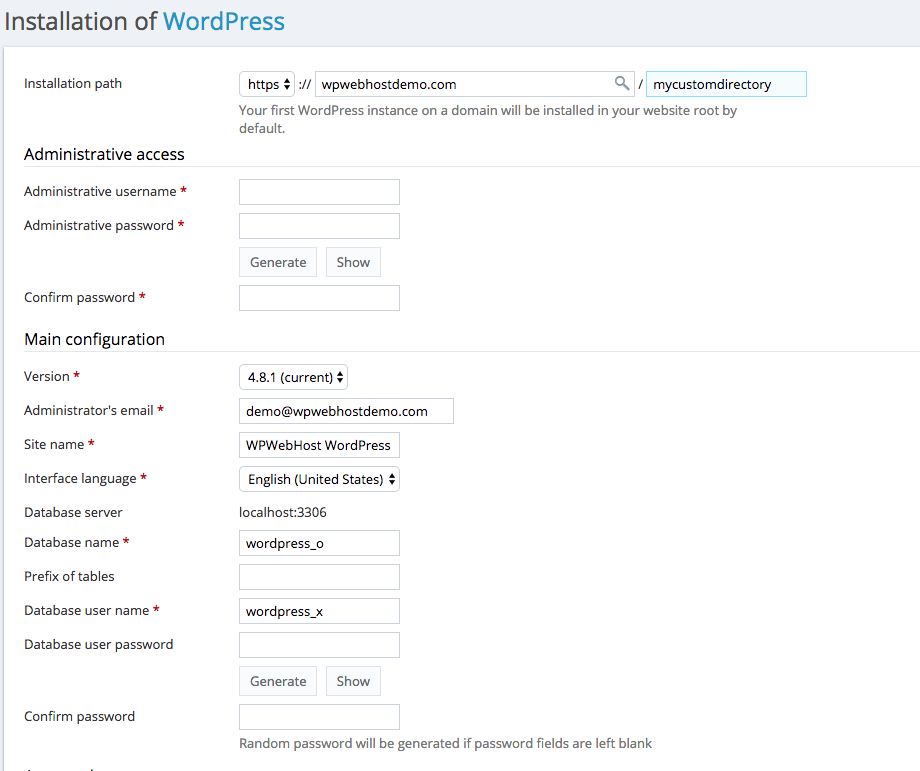Screen dimensions: 920x771
Task: Open the https protocol dropdown
Action: point(267,84)
